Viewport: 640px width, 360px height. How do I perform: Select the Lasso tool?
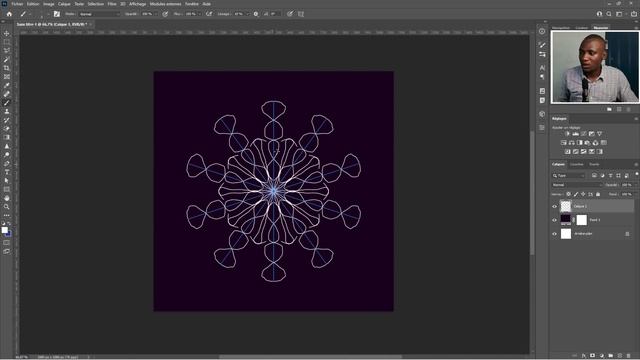tap(7, 51)
